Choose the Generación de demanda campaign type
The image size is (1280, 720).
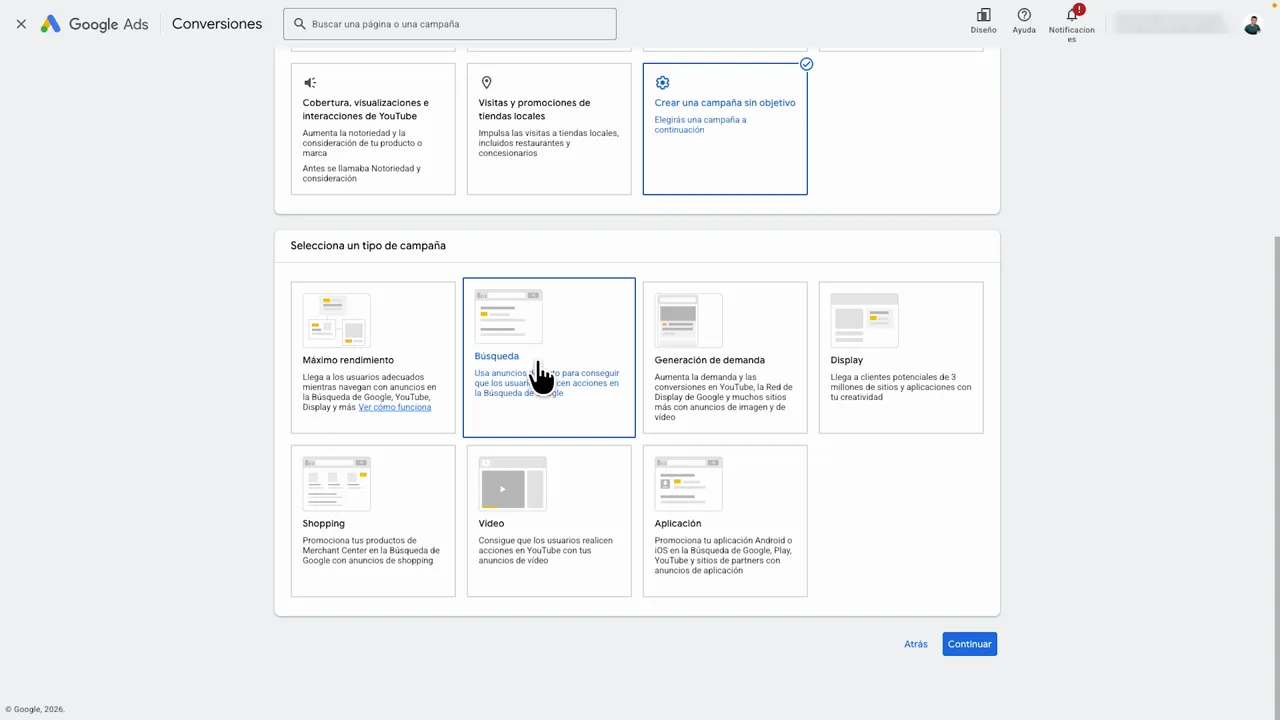pos(725,357)
